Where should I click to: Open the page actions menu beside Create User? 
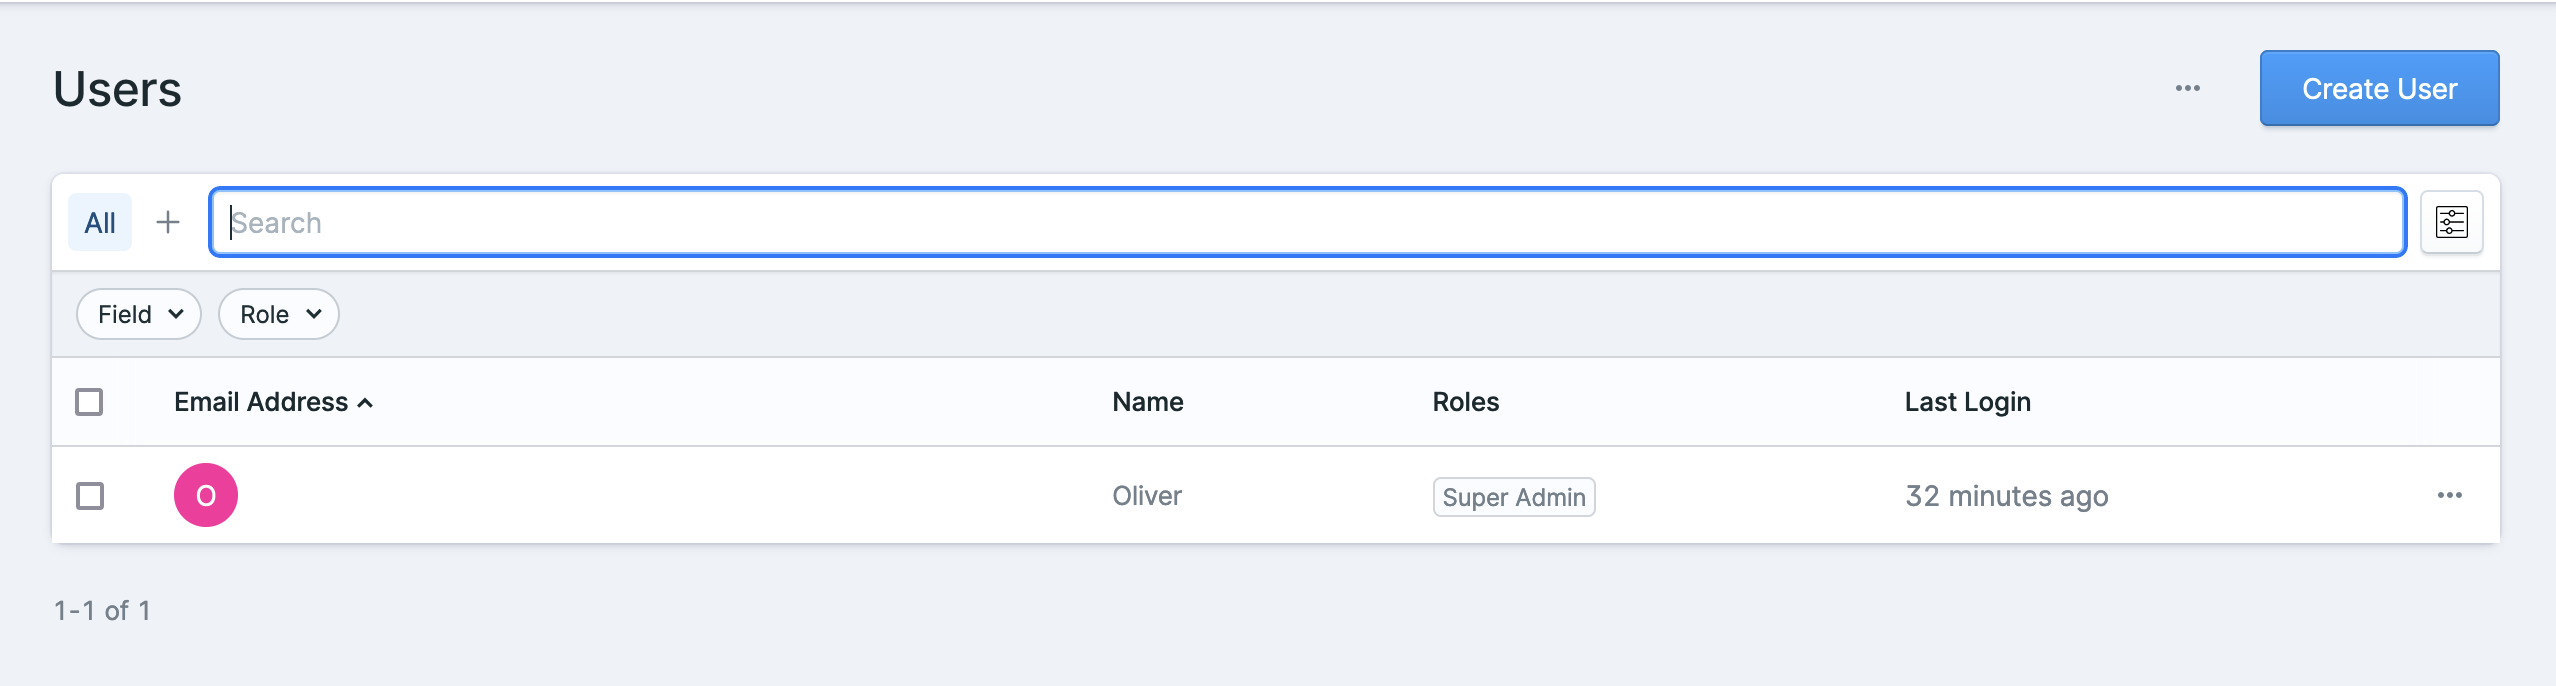pyautogui.click(x=2190, y=88)
